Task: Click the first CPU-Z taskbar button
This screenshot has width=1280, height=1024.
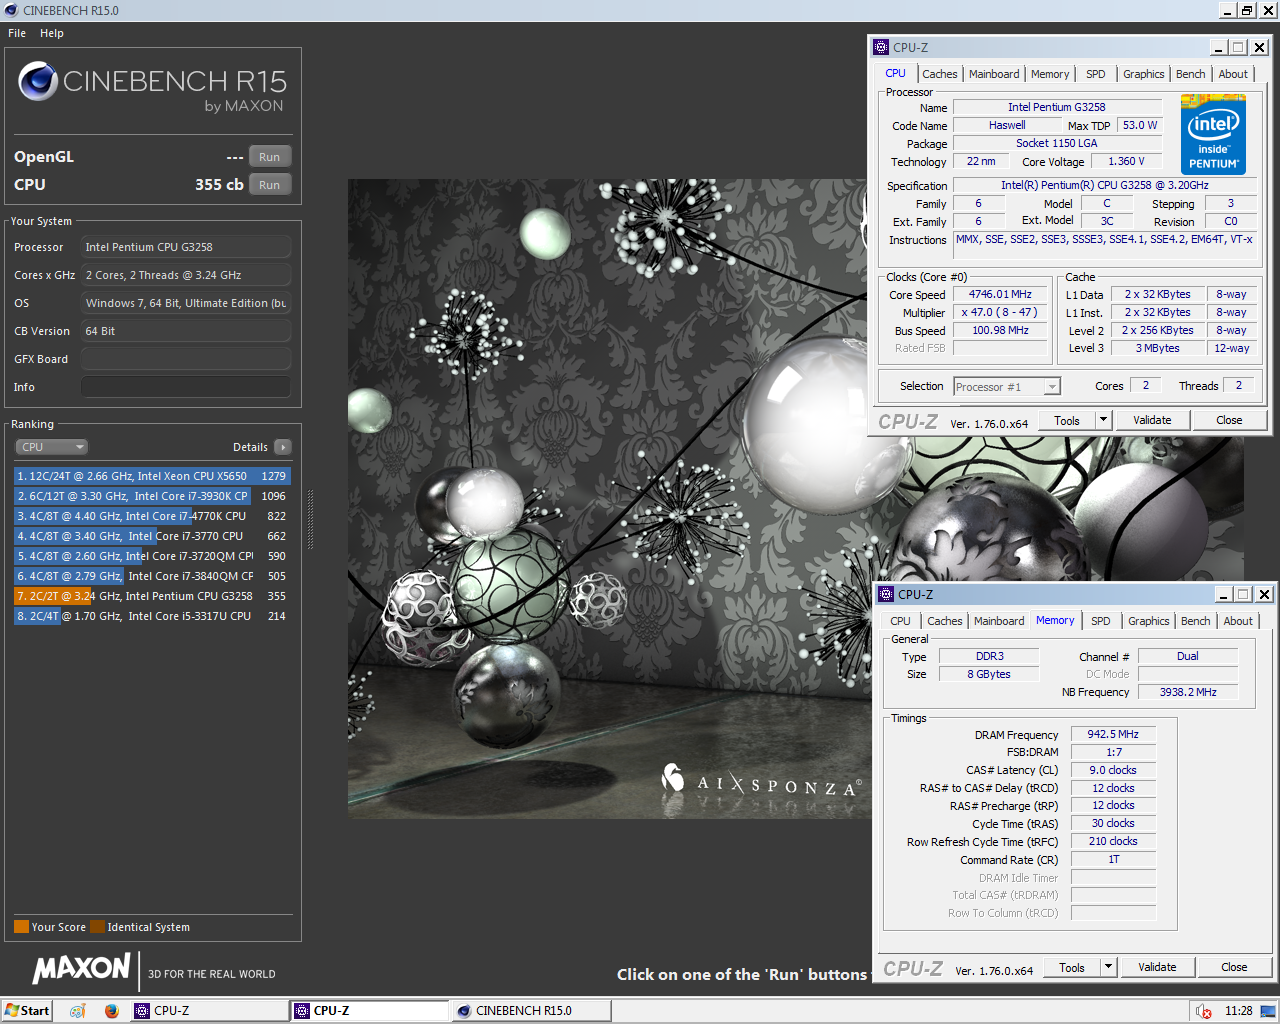Action: (x=208, y=1011)
